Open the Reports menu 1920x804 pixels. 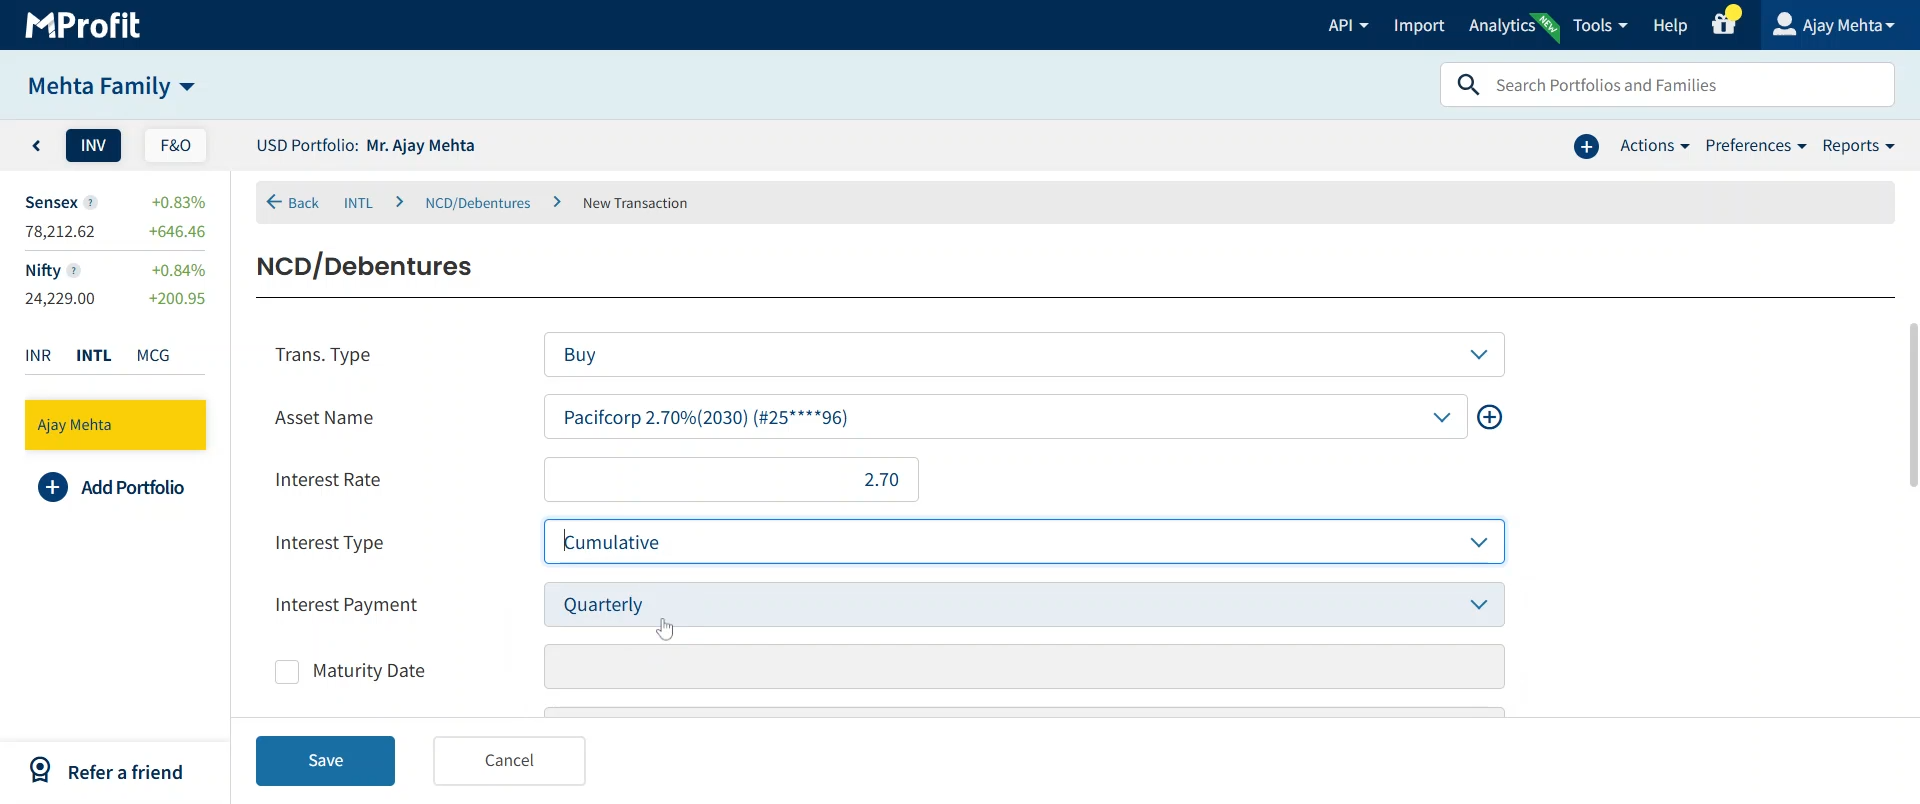click(1857, 146)
